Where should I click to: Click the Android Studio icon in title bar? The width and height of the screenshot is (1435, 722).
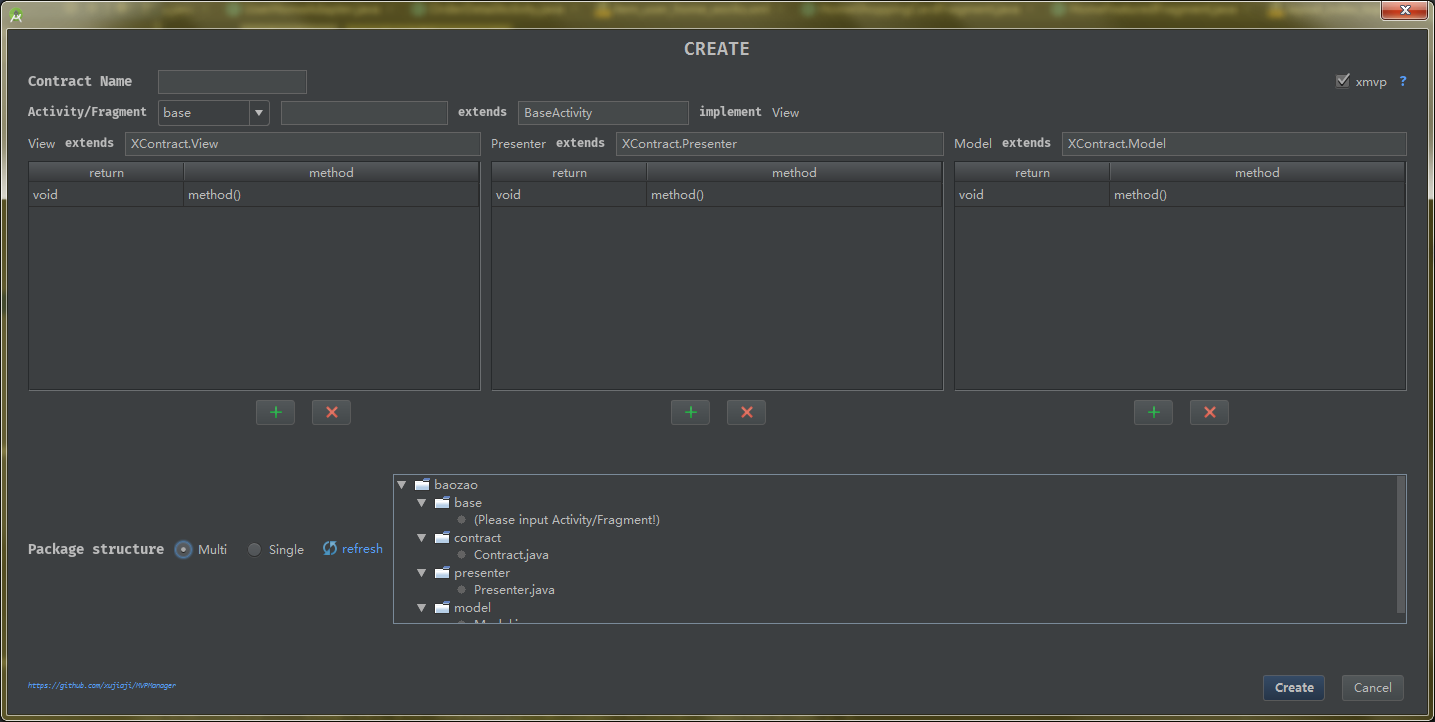tap(16, 14)
